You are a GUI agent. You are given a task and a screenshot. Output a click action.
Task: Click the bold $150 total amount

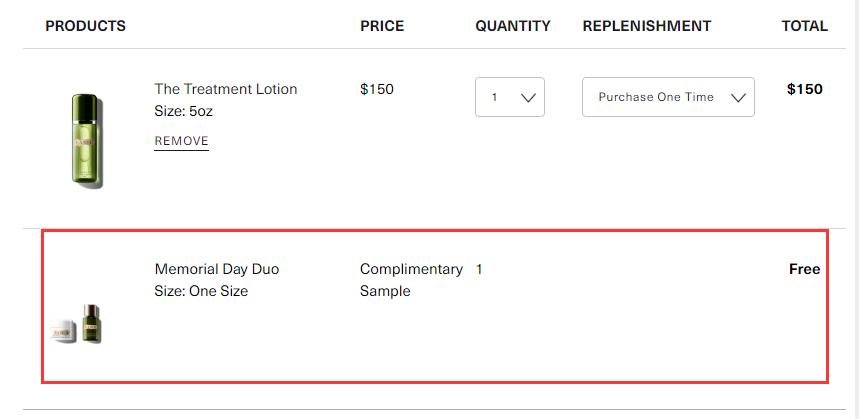click(805, 89)
